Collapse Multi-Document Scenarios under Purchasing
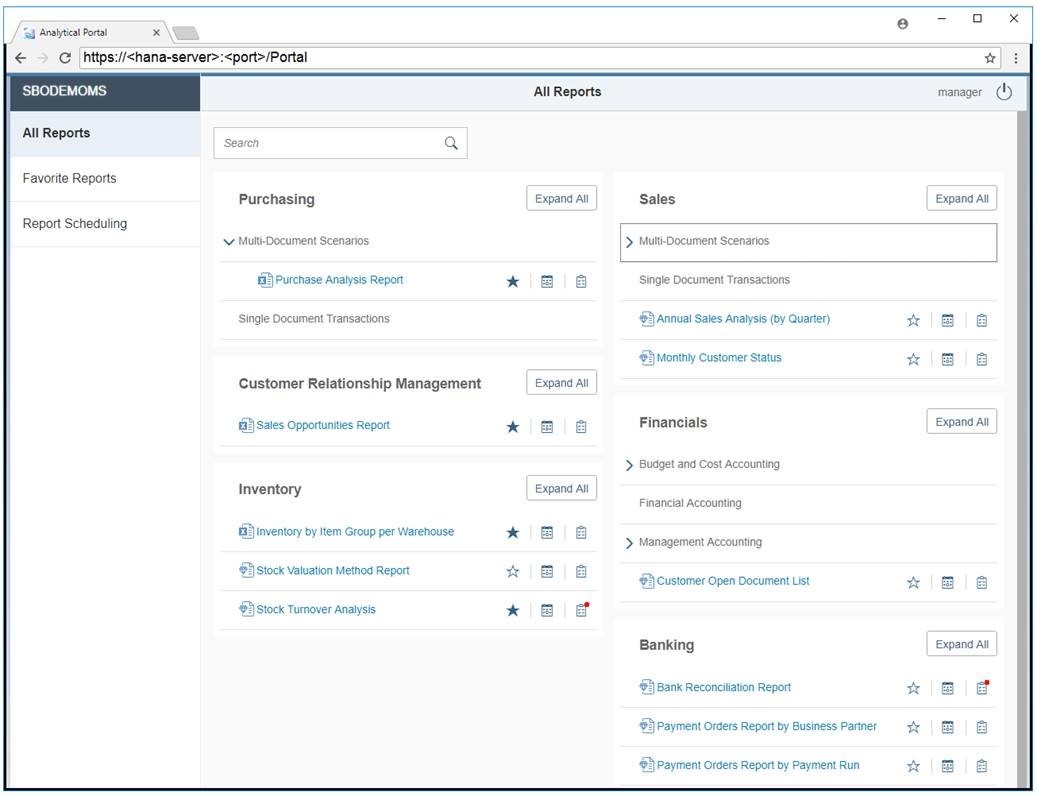This screenshot has width=1037, height=796. (229, 242)
